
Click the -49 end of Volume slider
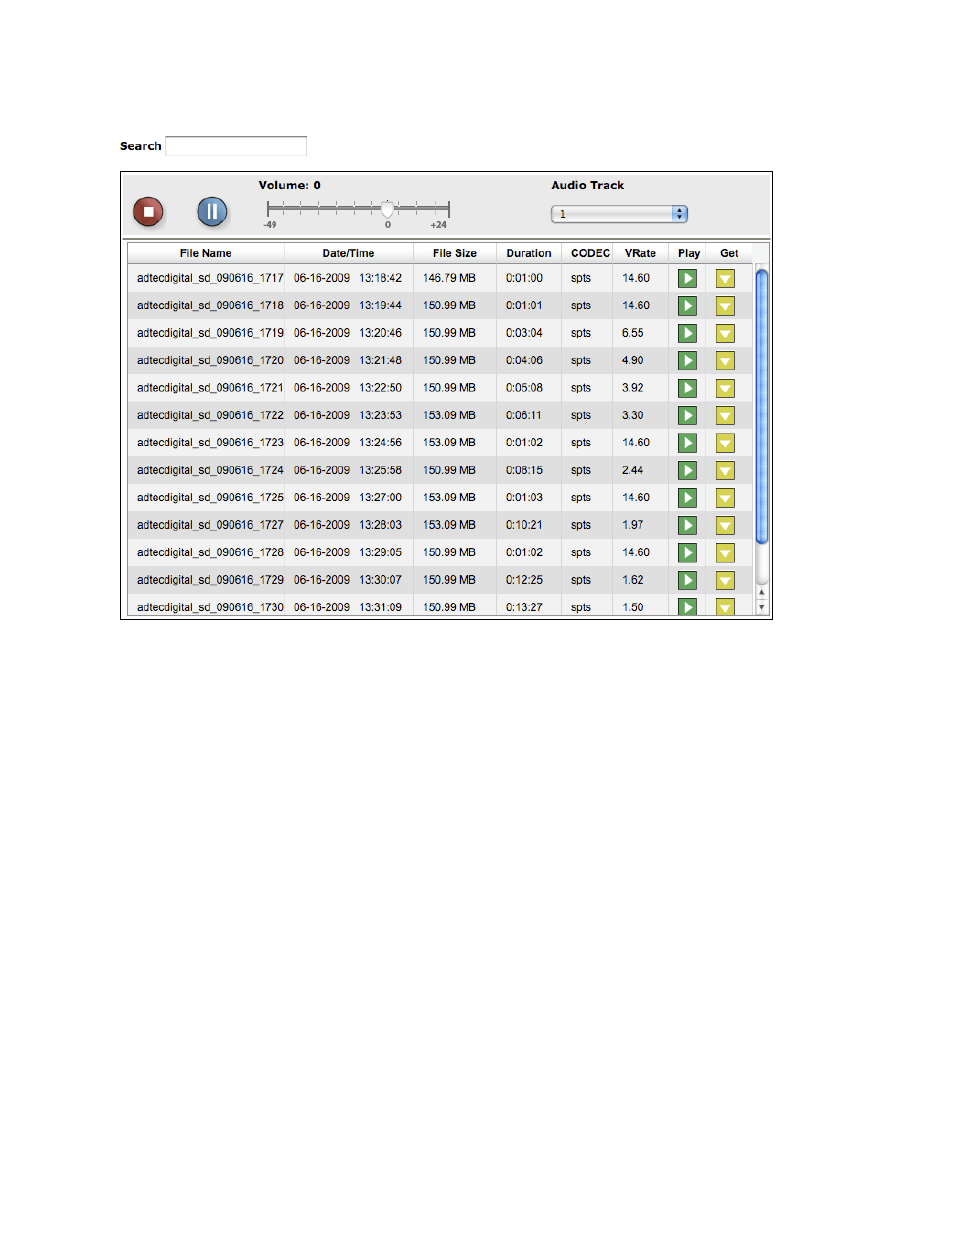(268, 209)
